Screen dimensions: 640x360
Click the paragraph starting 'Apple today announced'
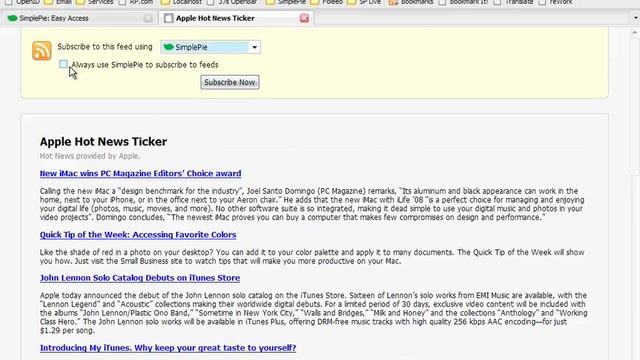click(313, 313)
